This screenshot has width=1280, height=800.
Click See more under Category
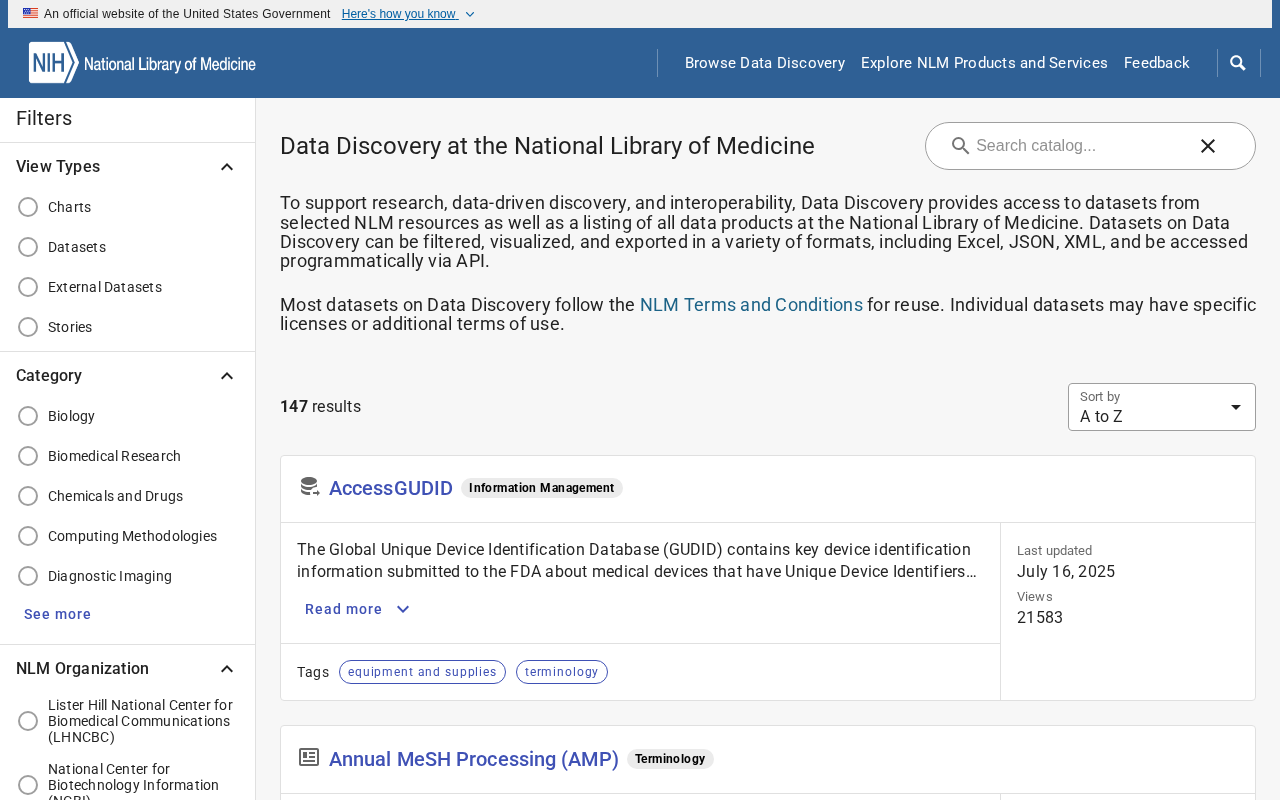click(57, 614)
